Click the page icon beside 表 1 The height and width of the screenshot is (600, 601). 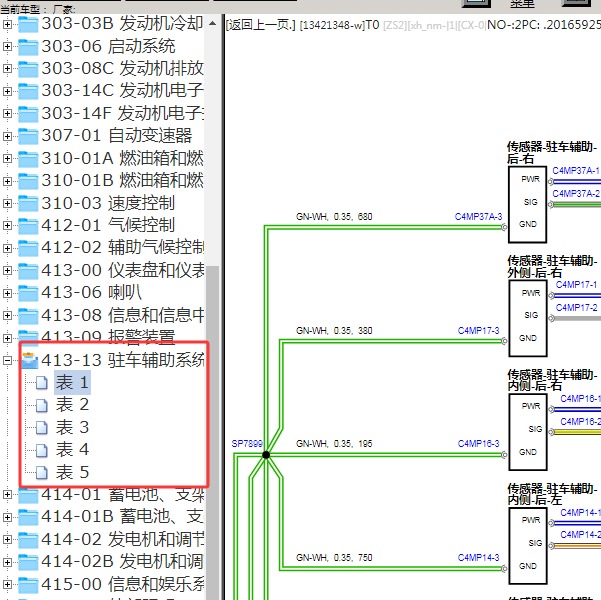point(42,383)
